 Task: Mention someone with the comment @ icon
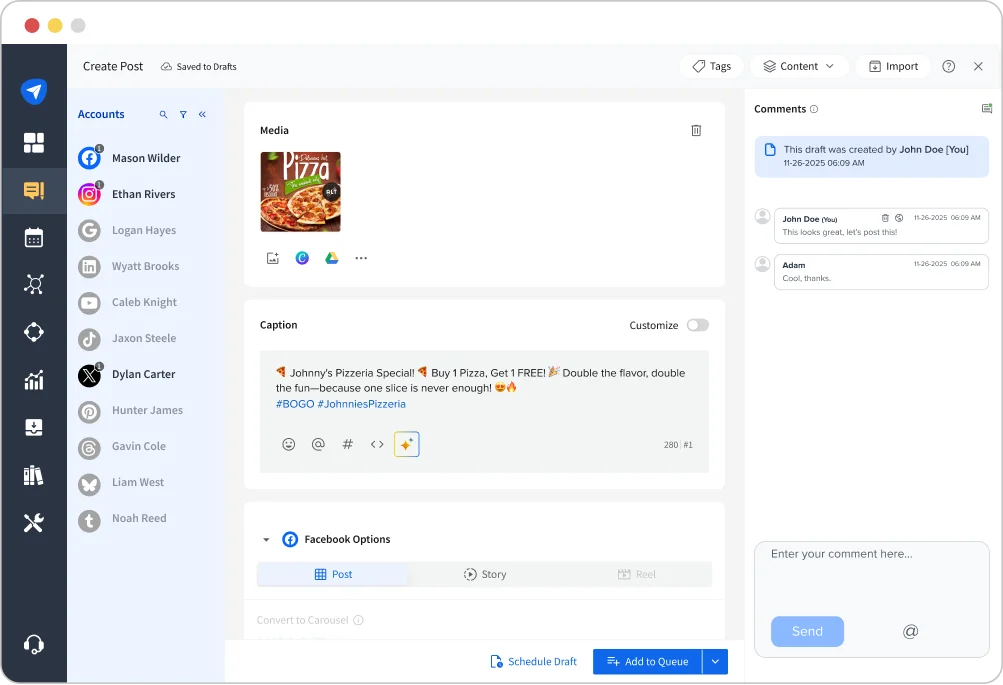pos(910,632)
